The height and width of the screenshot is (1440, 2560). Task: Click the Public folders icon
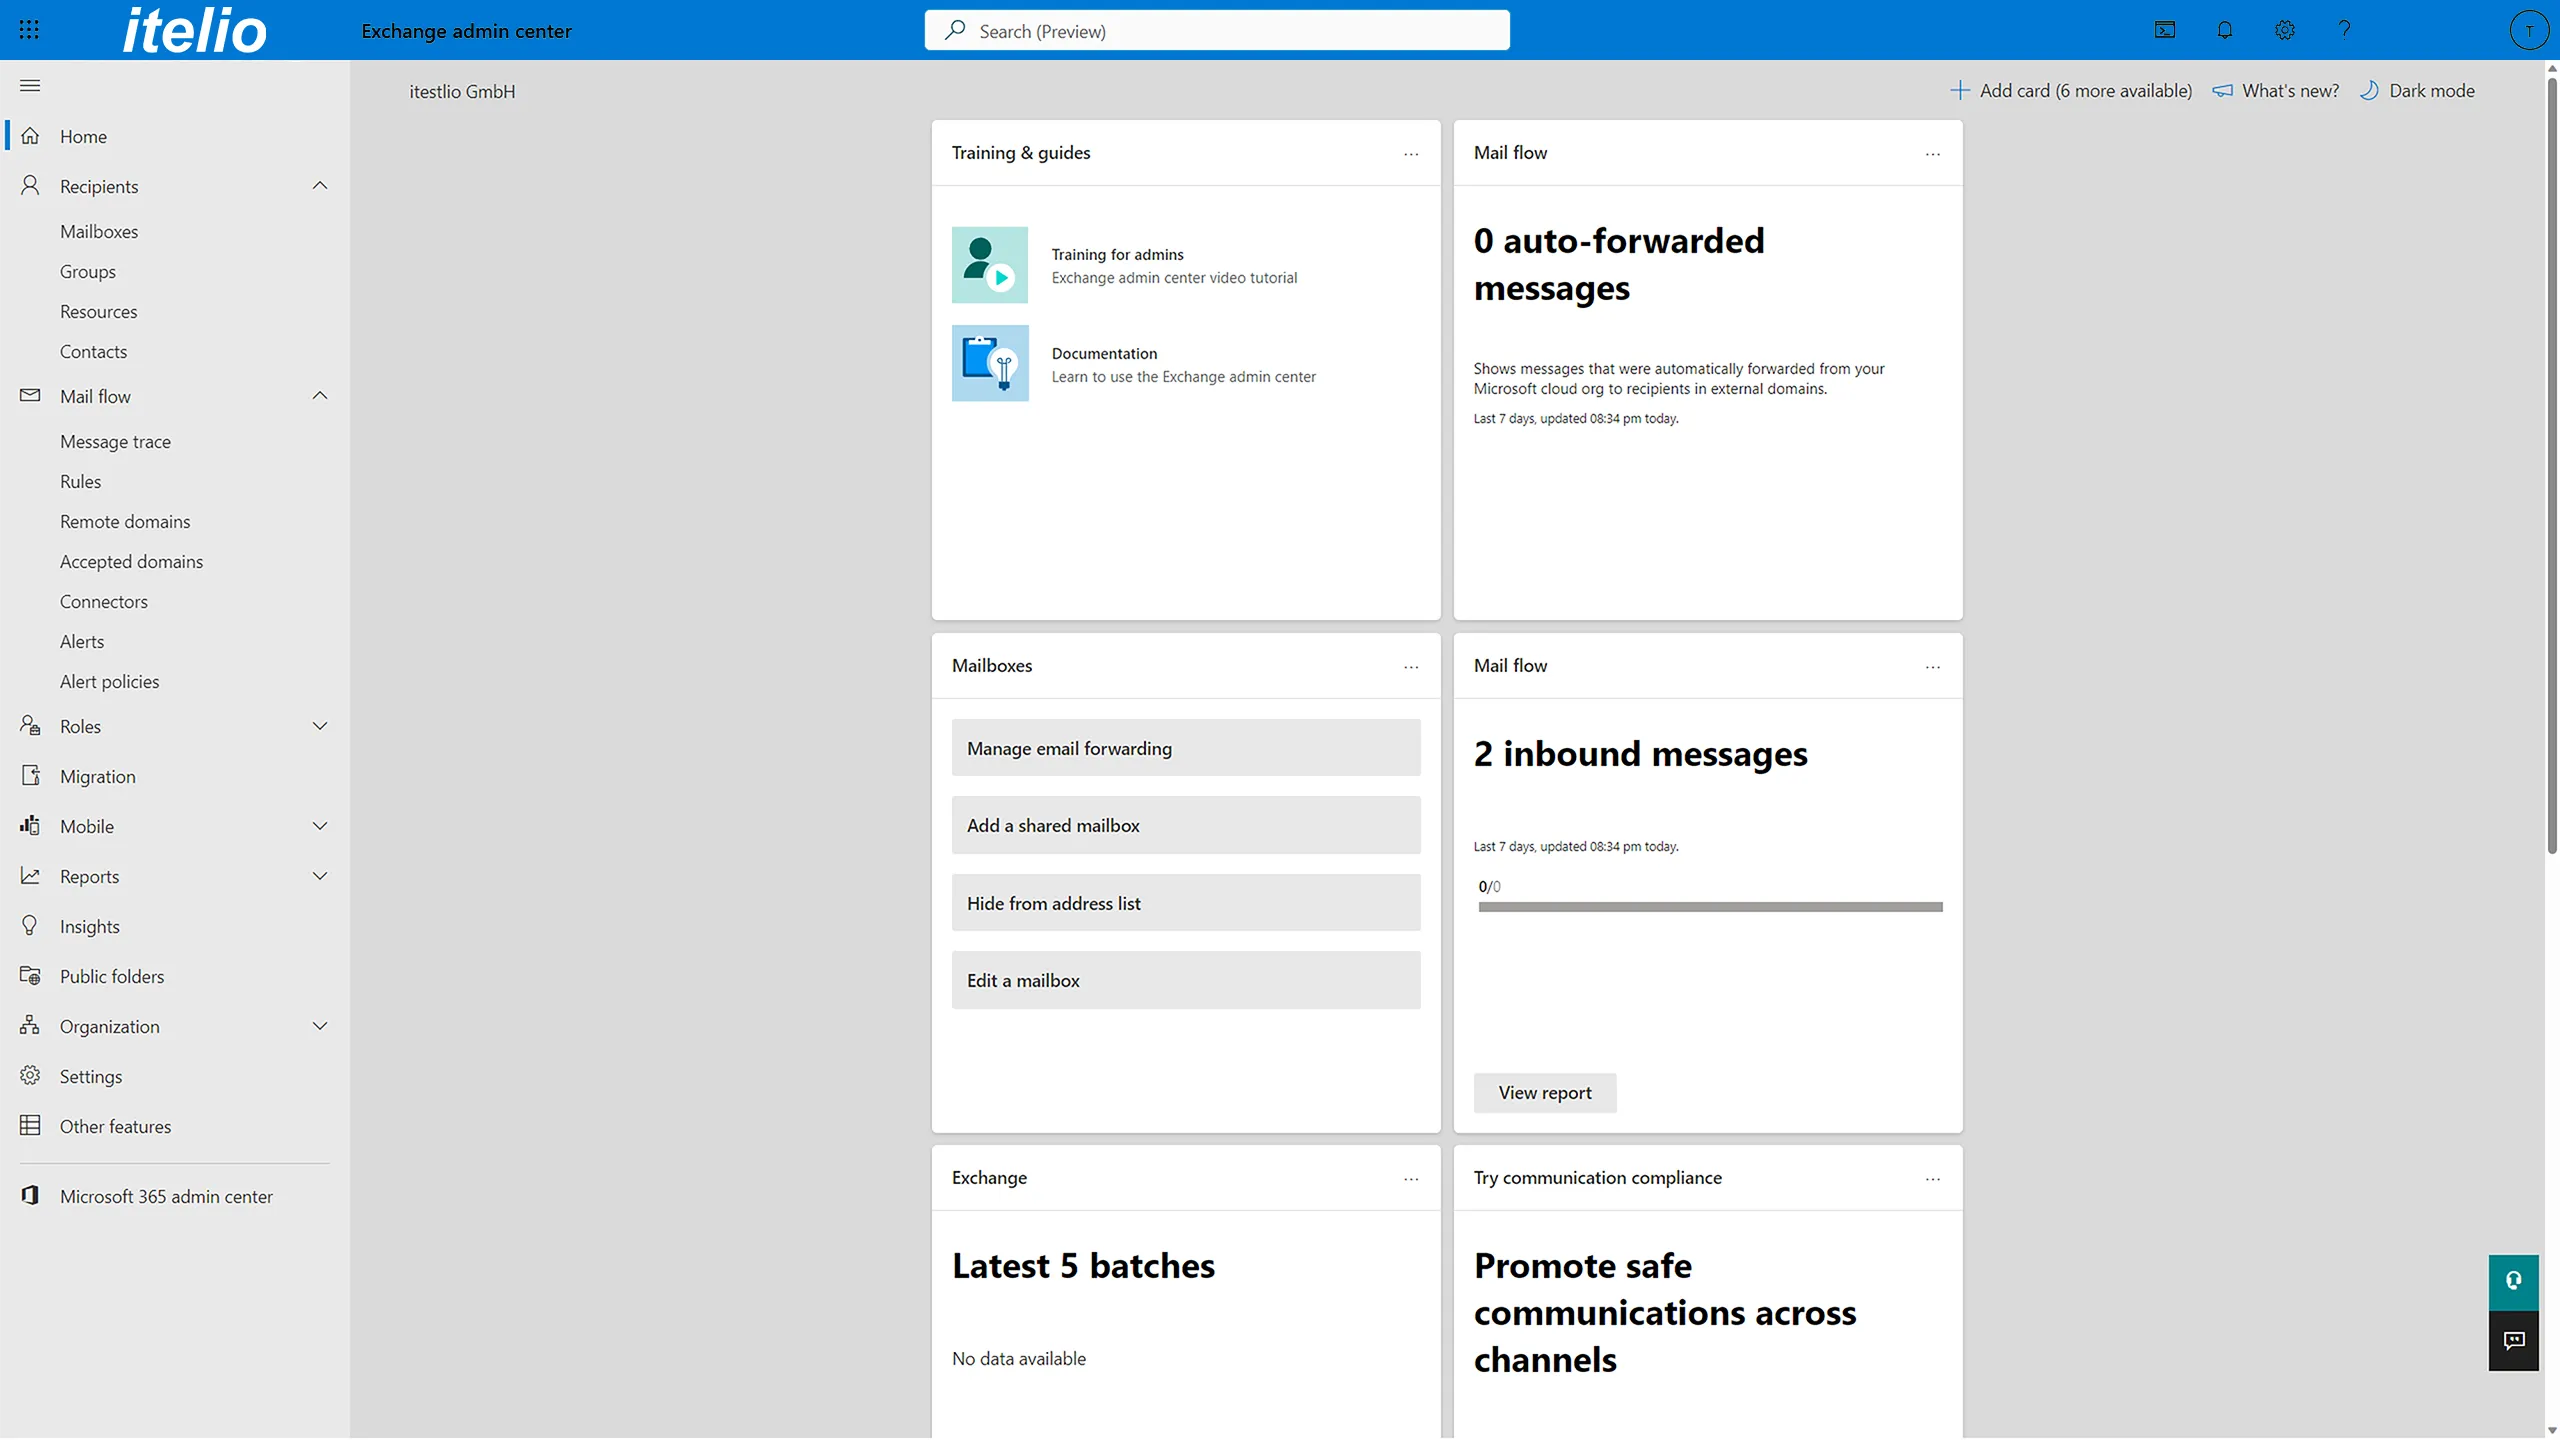point(30,976)
